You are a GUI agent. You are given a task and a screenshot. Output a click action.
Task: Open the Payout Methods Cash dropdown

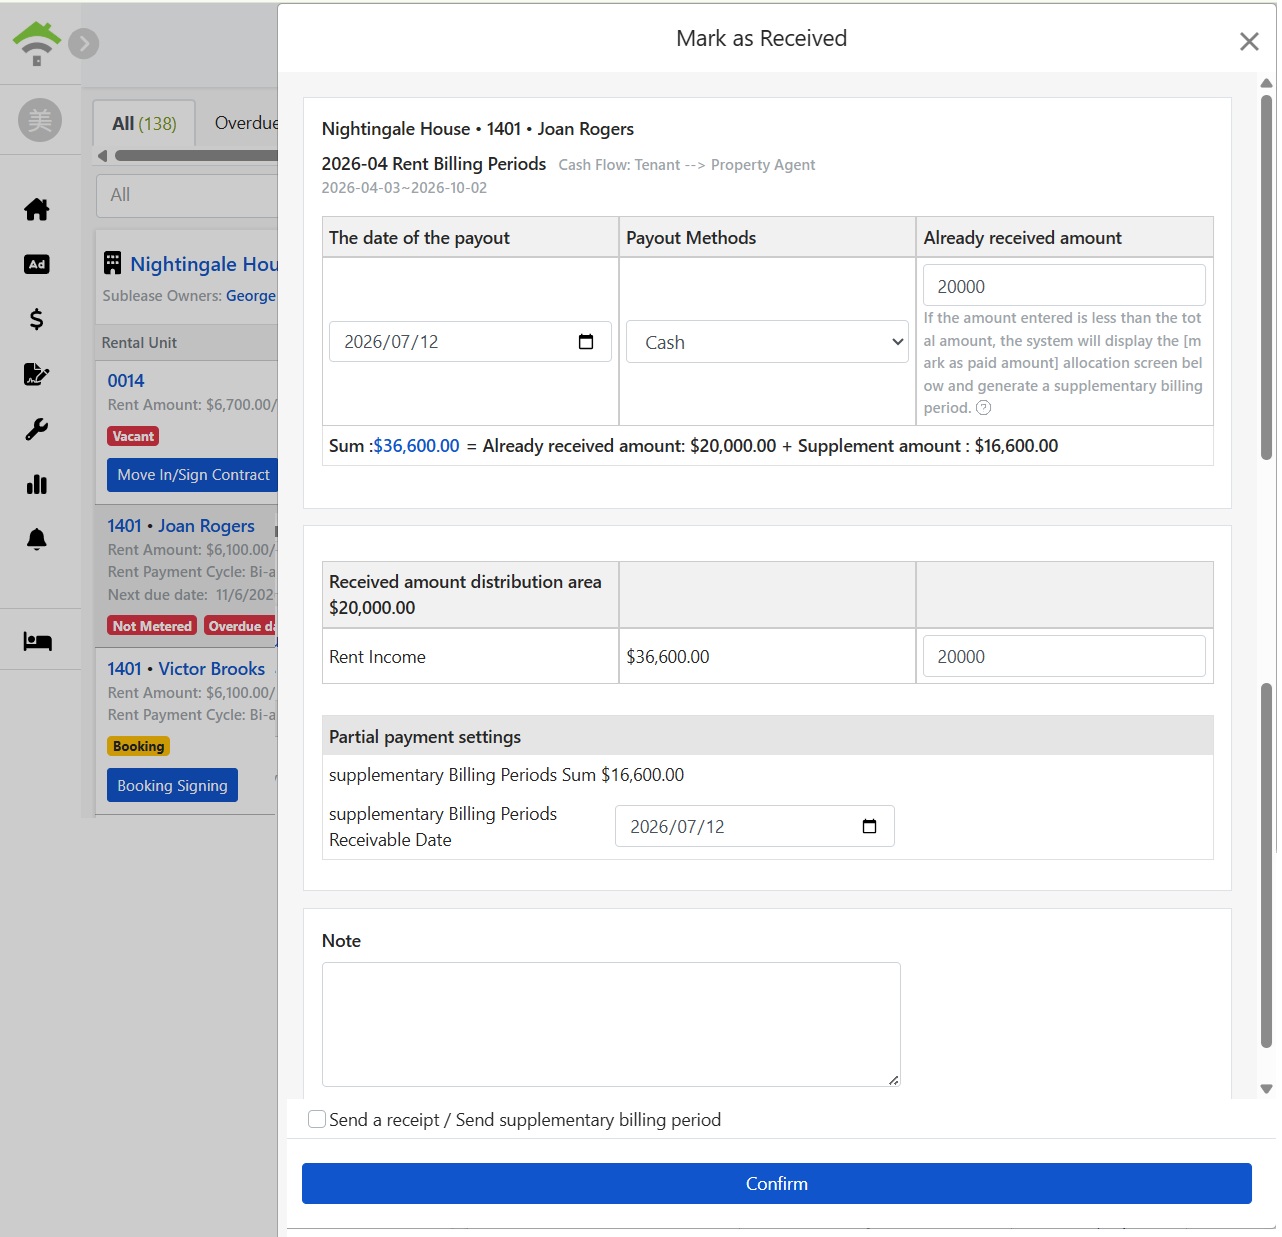click(x=768, y=342)
